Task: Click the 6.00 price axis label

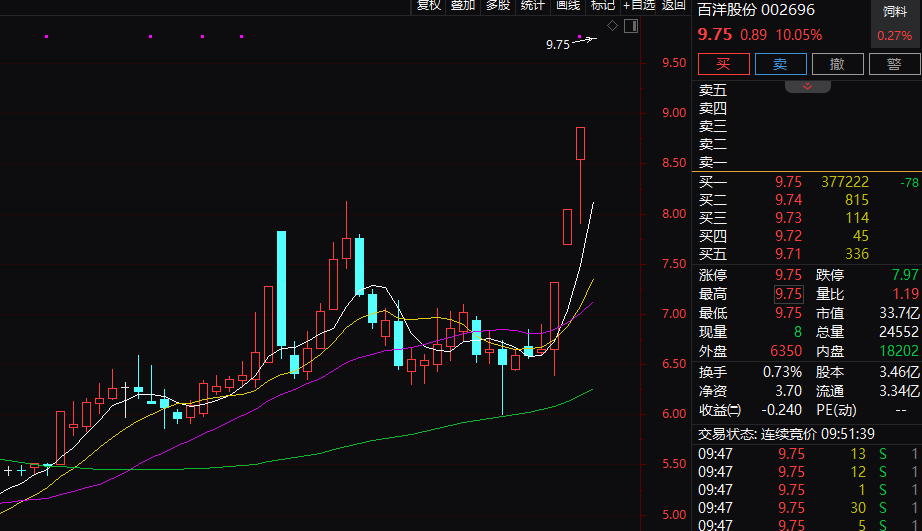Action: point(674,414)
